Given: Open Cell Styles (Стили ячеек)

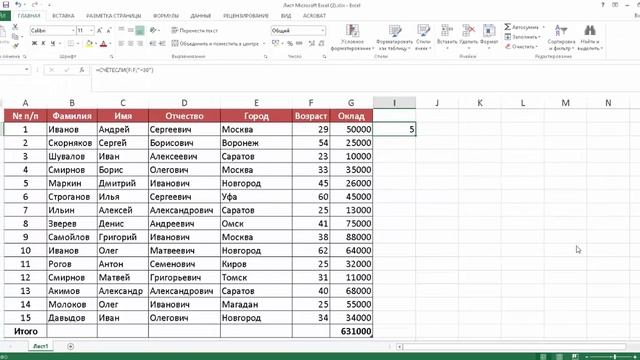Looking at the screenshot, I should (423, 37).
